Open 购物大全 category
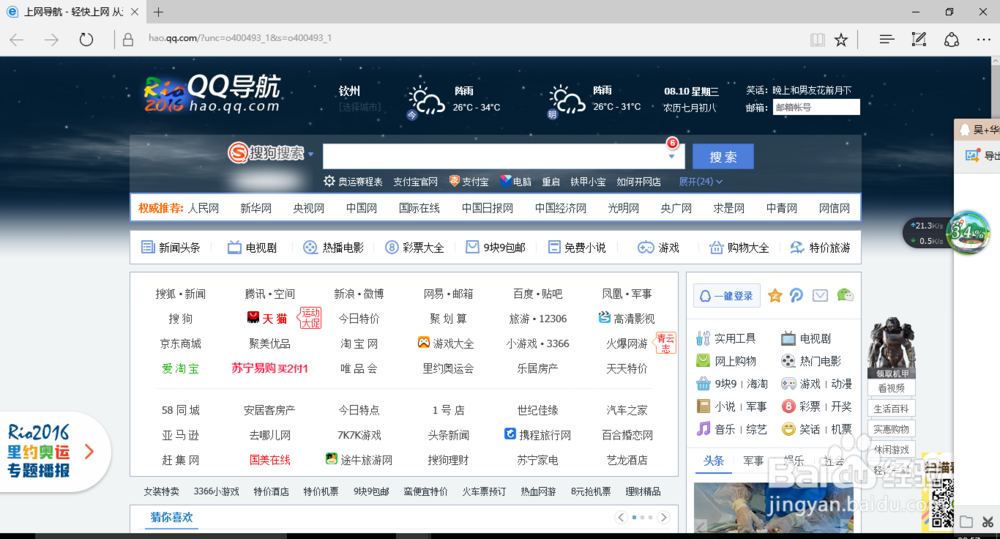 pos(739,247)
